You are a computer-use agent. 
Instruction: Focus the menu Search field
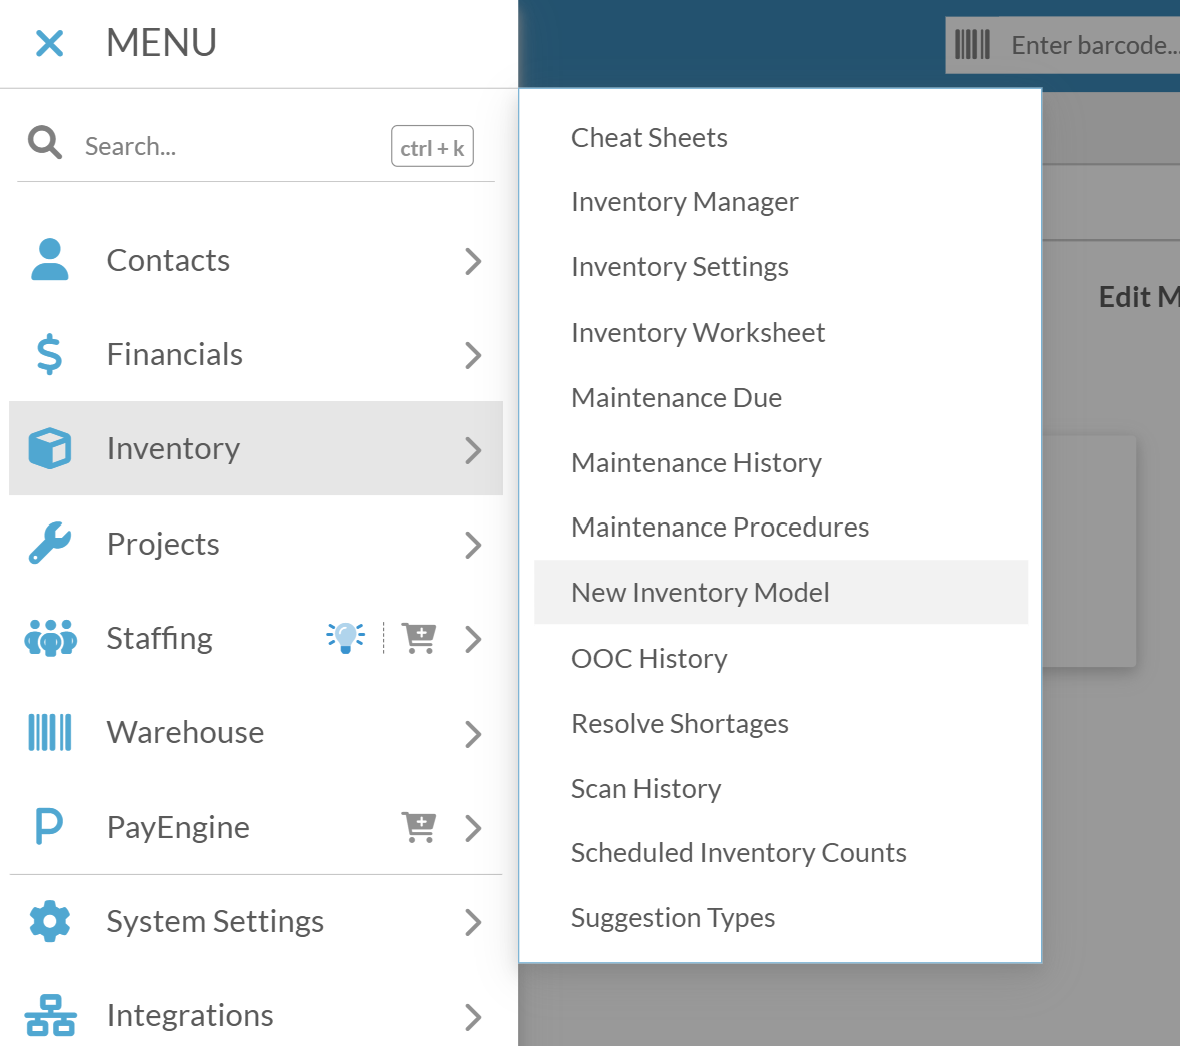(x=233, y=146)
